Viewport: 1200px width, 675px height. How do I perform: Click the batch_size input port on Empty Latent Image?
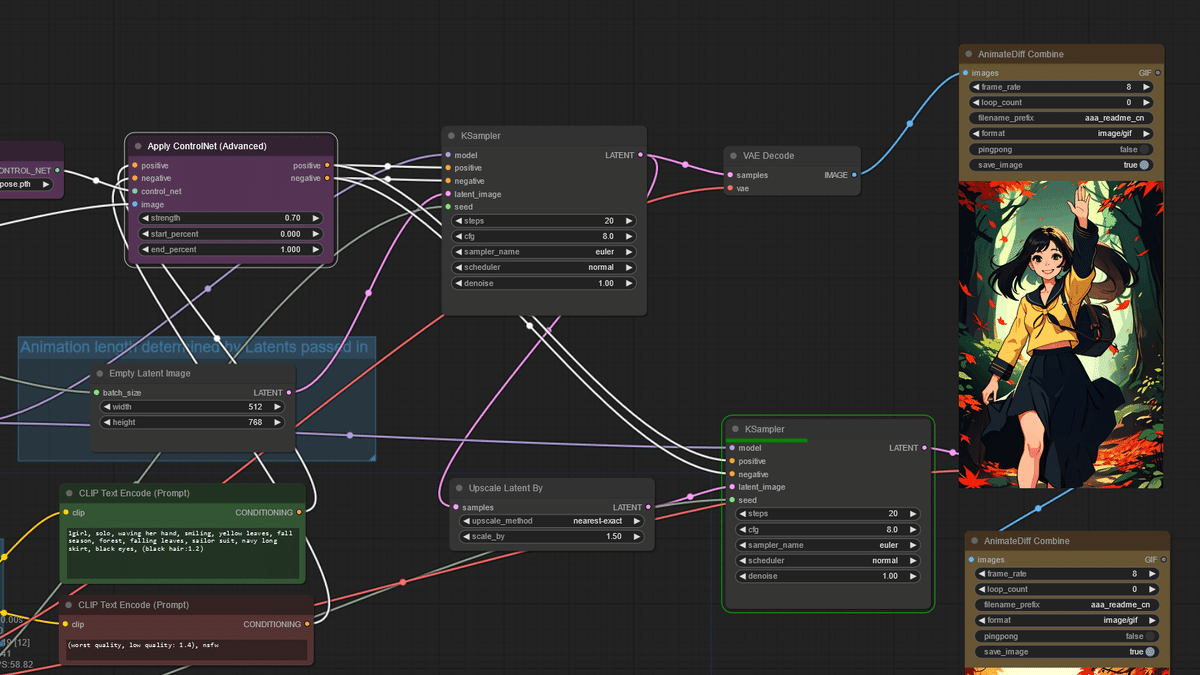[97, 393]
